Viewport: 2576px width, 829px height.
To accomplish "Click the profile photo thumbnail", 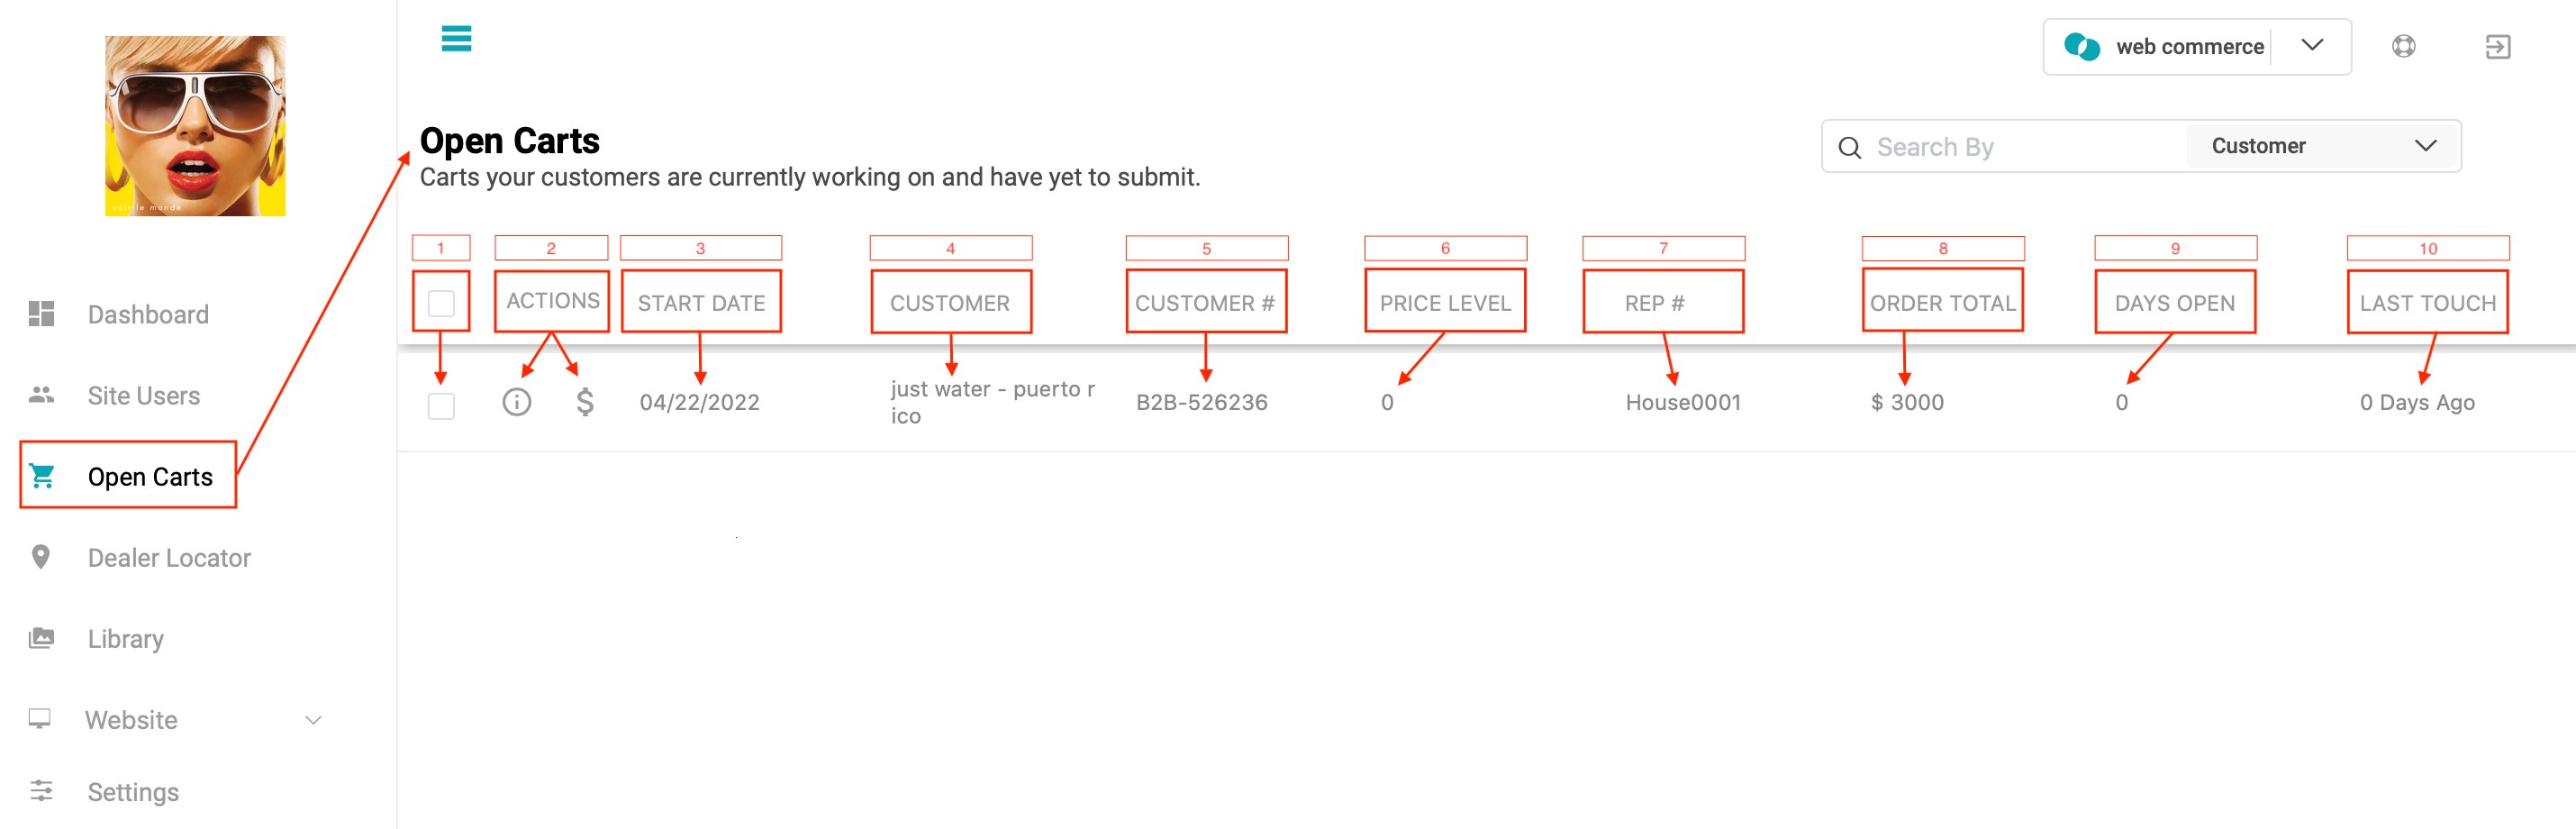I will click(x=195, y=126).
